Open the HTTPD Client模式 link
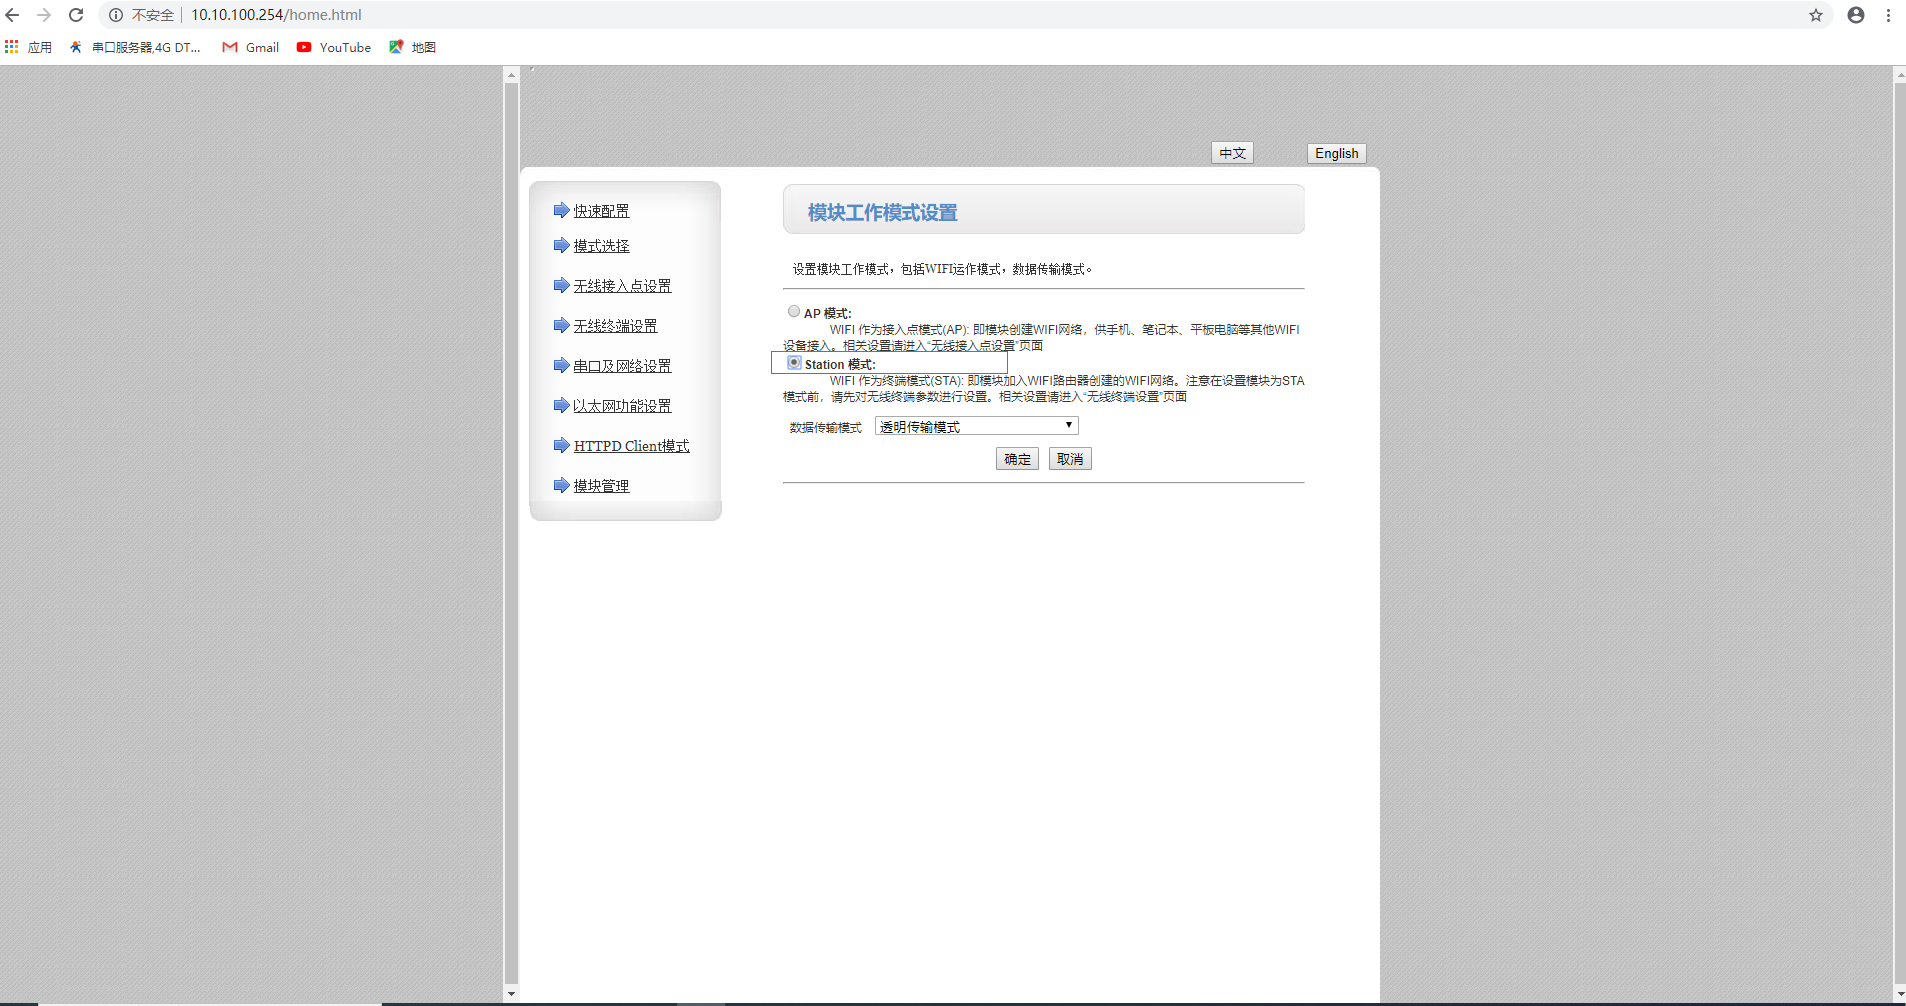The height and width of the screenshot is (1006, 1906). coord(631,446)
